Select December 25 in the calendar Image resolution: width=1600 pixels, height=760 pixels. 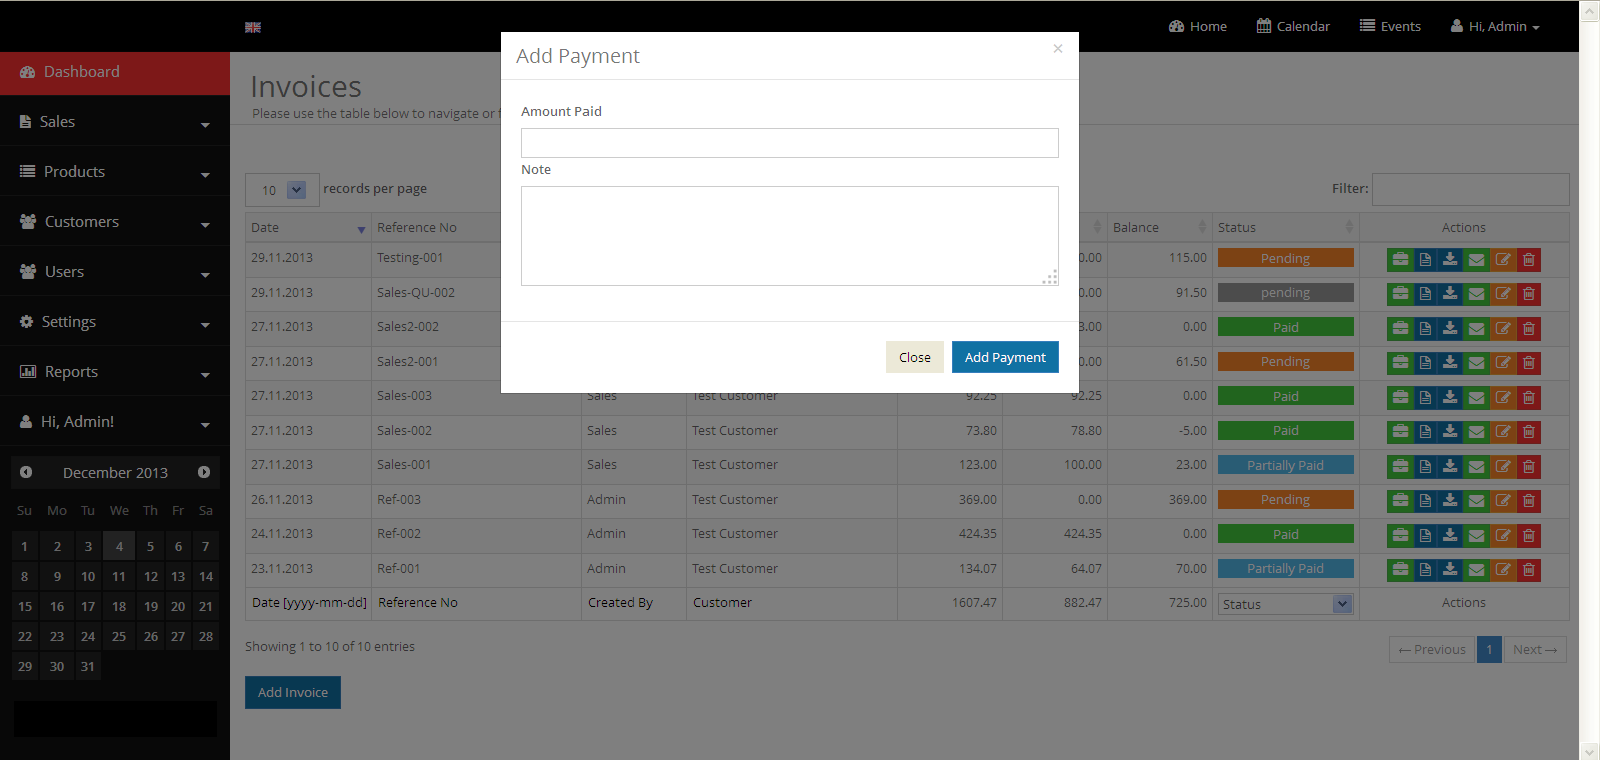coord(119,636)
